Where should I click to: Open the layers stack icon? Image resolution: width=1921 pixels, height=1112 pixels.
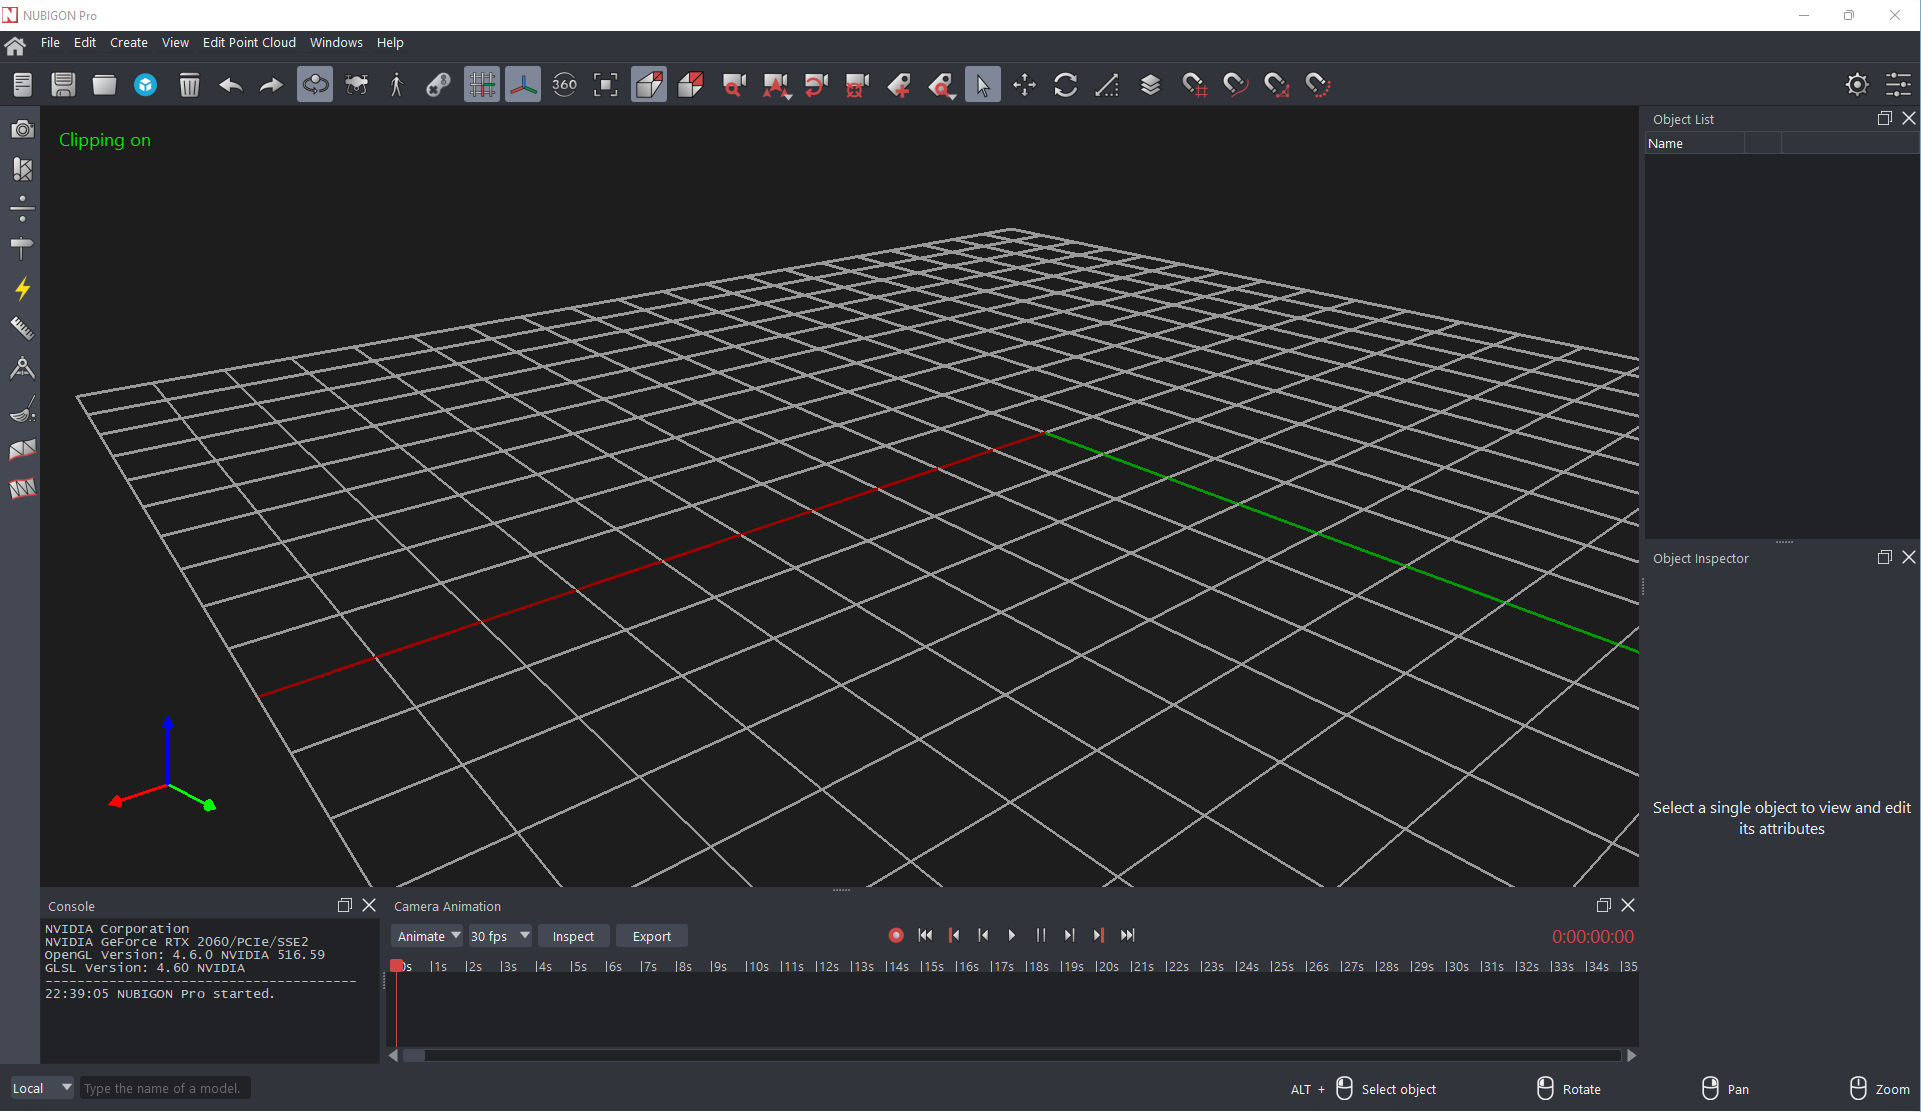[x=1150, y=85]
